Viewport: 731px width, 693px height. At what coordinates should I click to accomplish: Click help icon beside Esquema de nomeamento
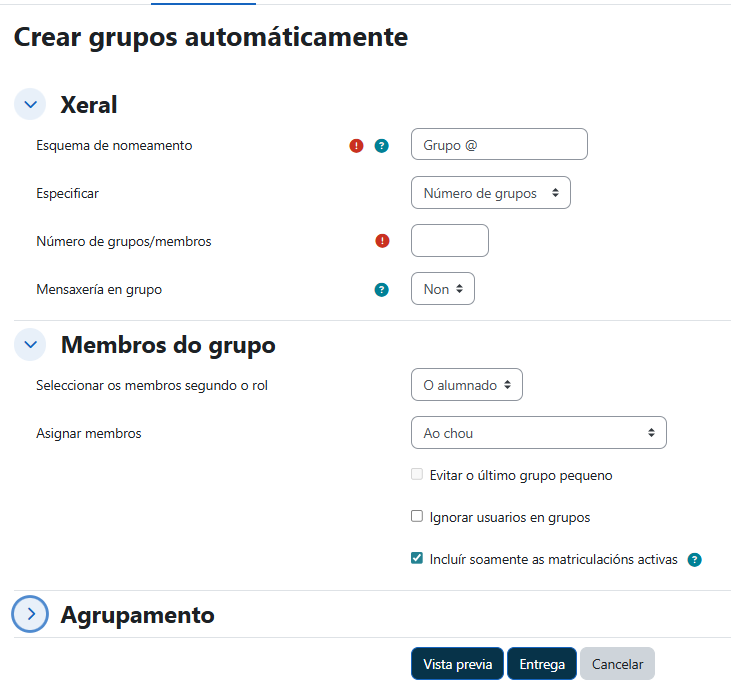click(x=381, y=146)
